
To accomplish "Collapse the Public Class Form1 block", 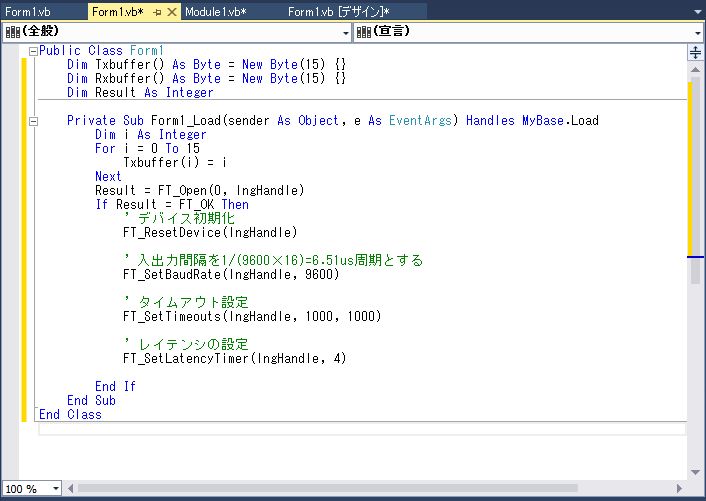I will [33, 51].
